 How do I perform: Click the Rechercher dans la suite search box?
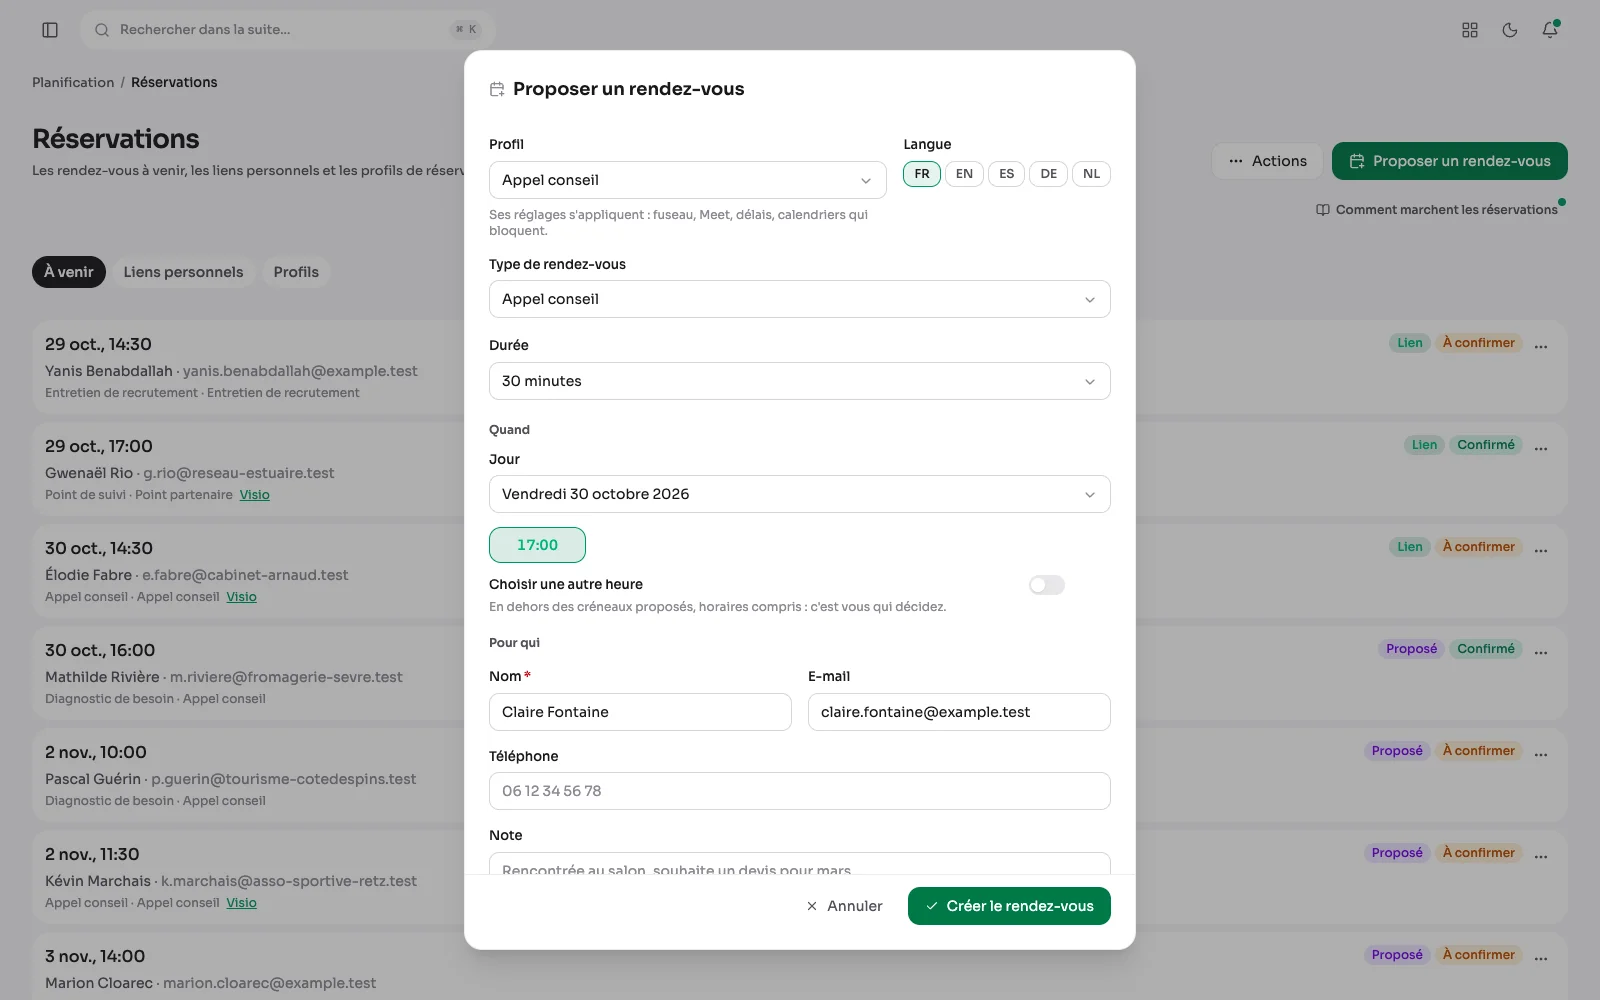click(287, 30)
